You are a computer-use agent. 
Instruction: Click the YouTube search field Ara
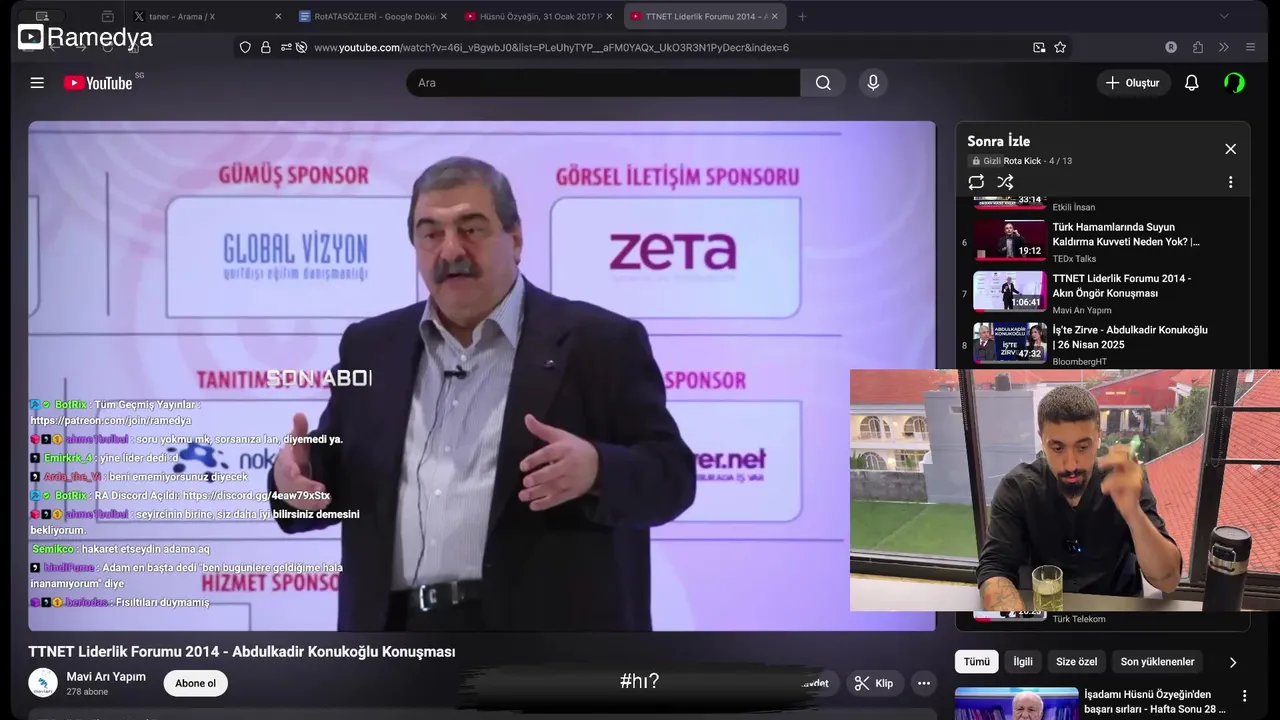pyautogui.click(x=603, y=83)
